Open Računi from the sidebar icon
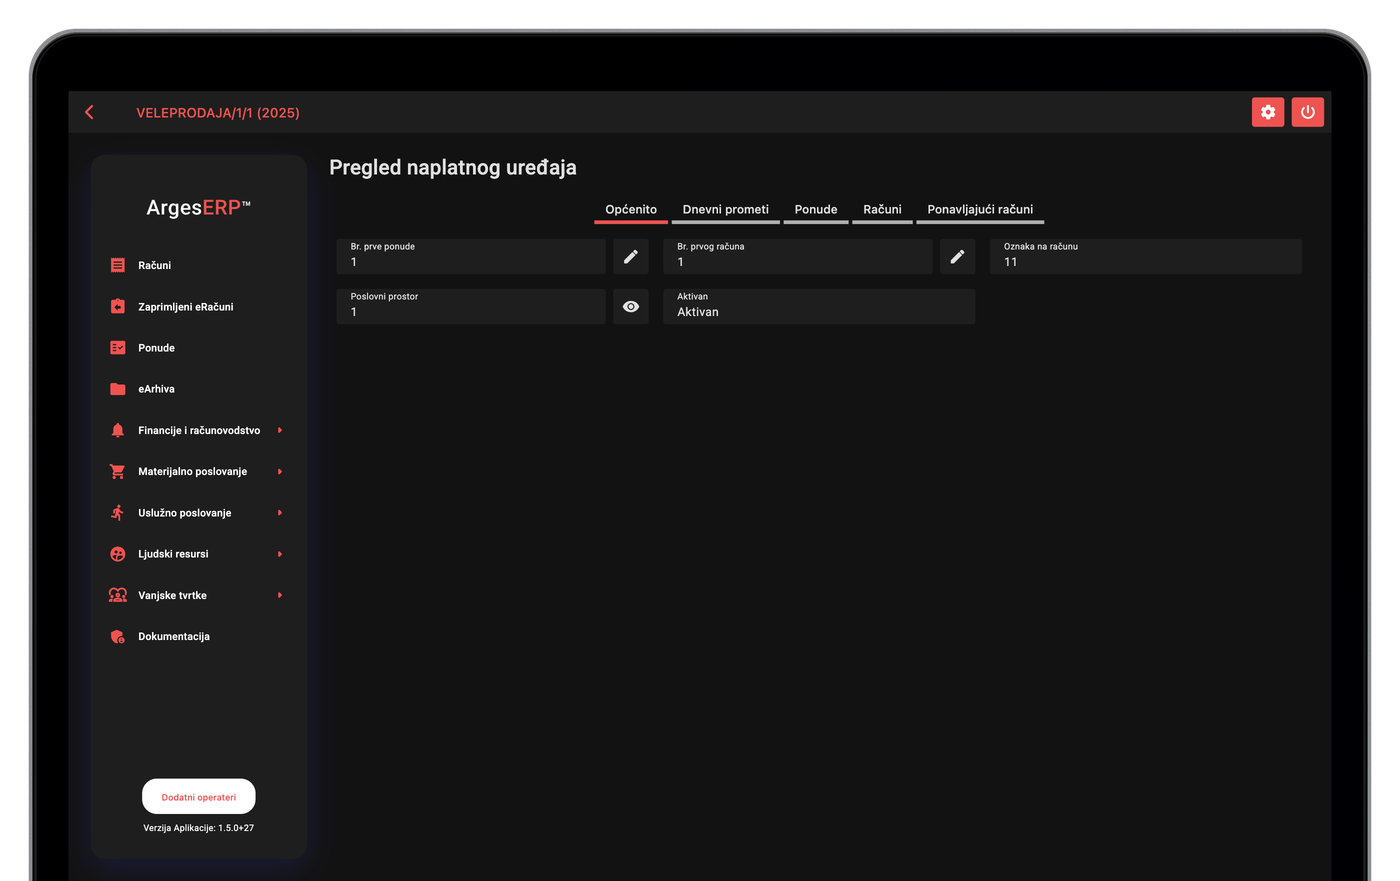The image size is (1400, 881). [118, 265]
